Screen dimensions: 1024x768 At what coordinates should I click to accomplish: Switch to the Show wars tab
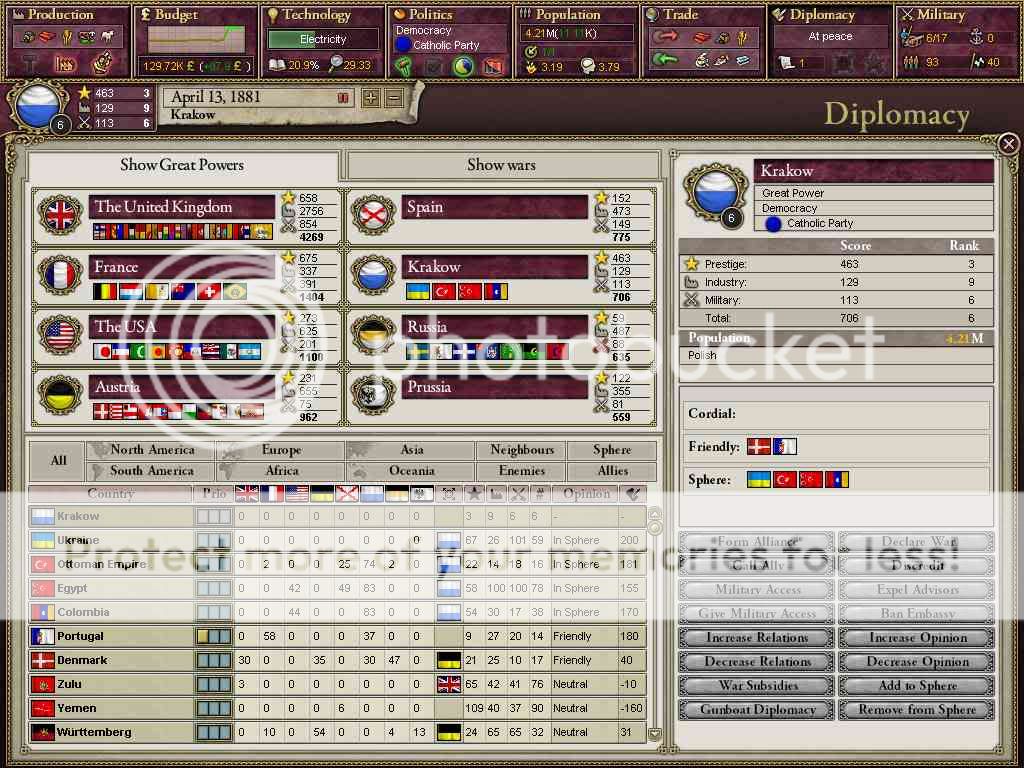(500, 165)
